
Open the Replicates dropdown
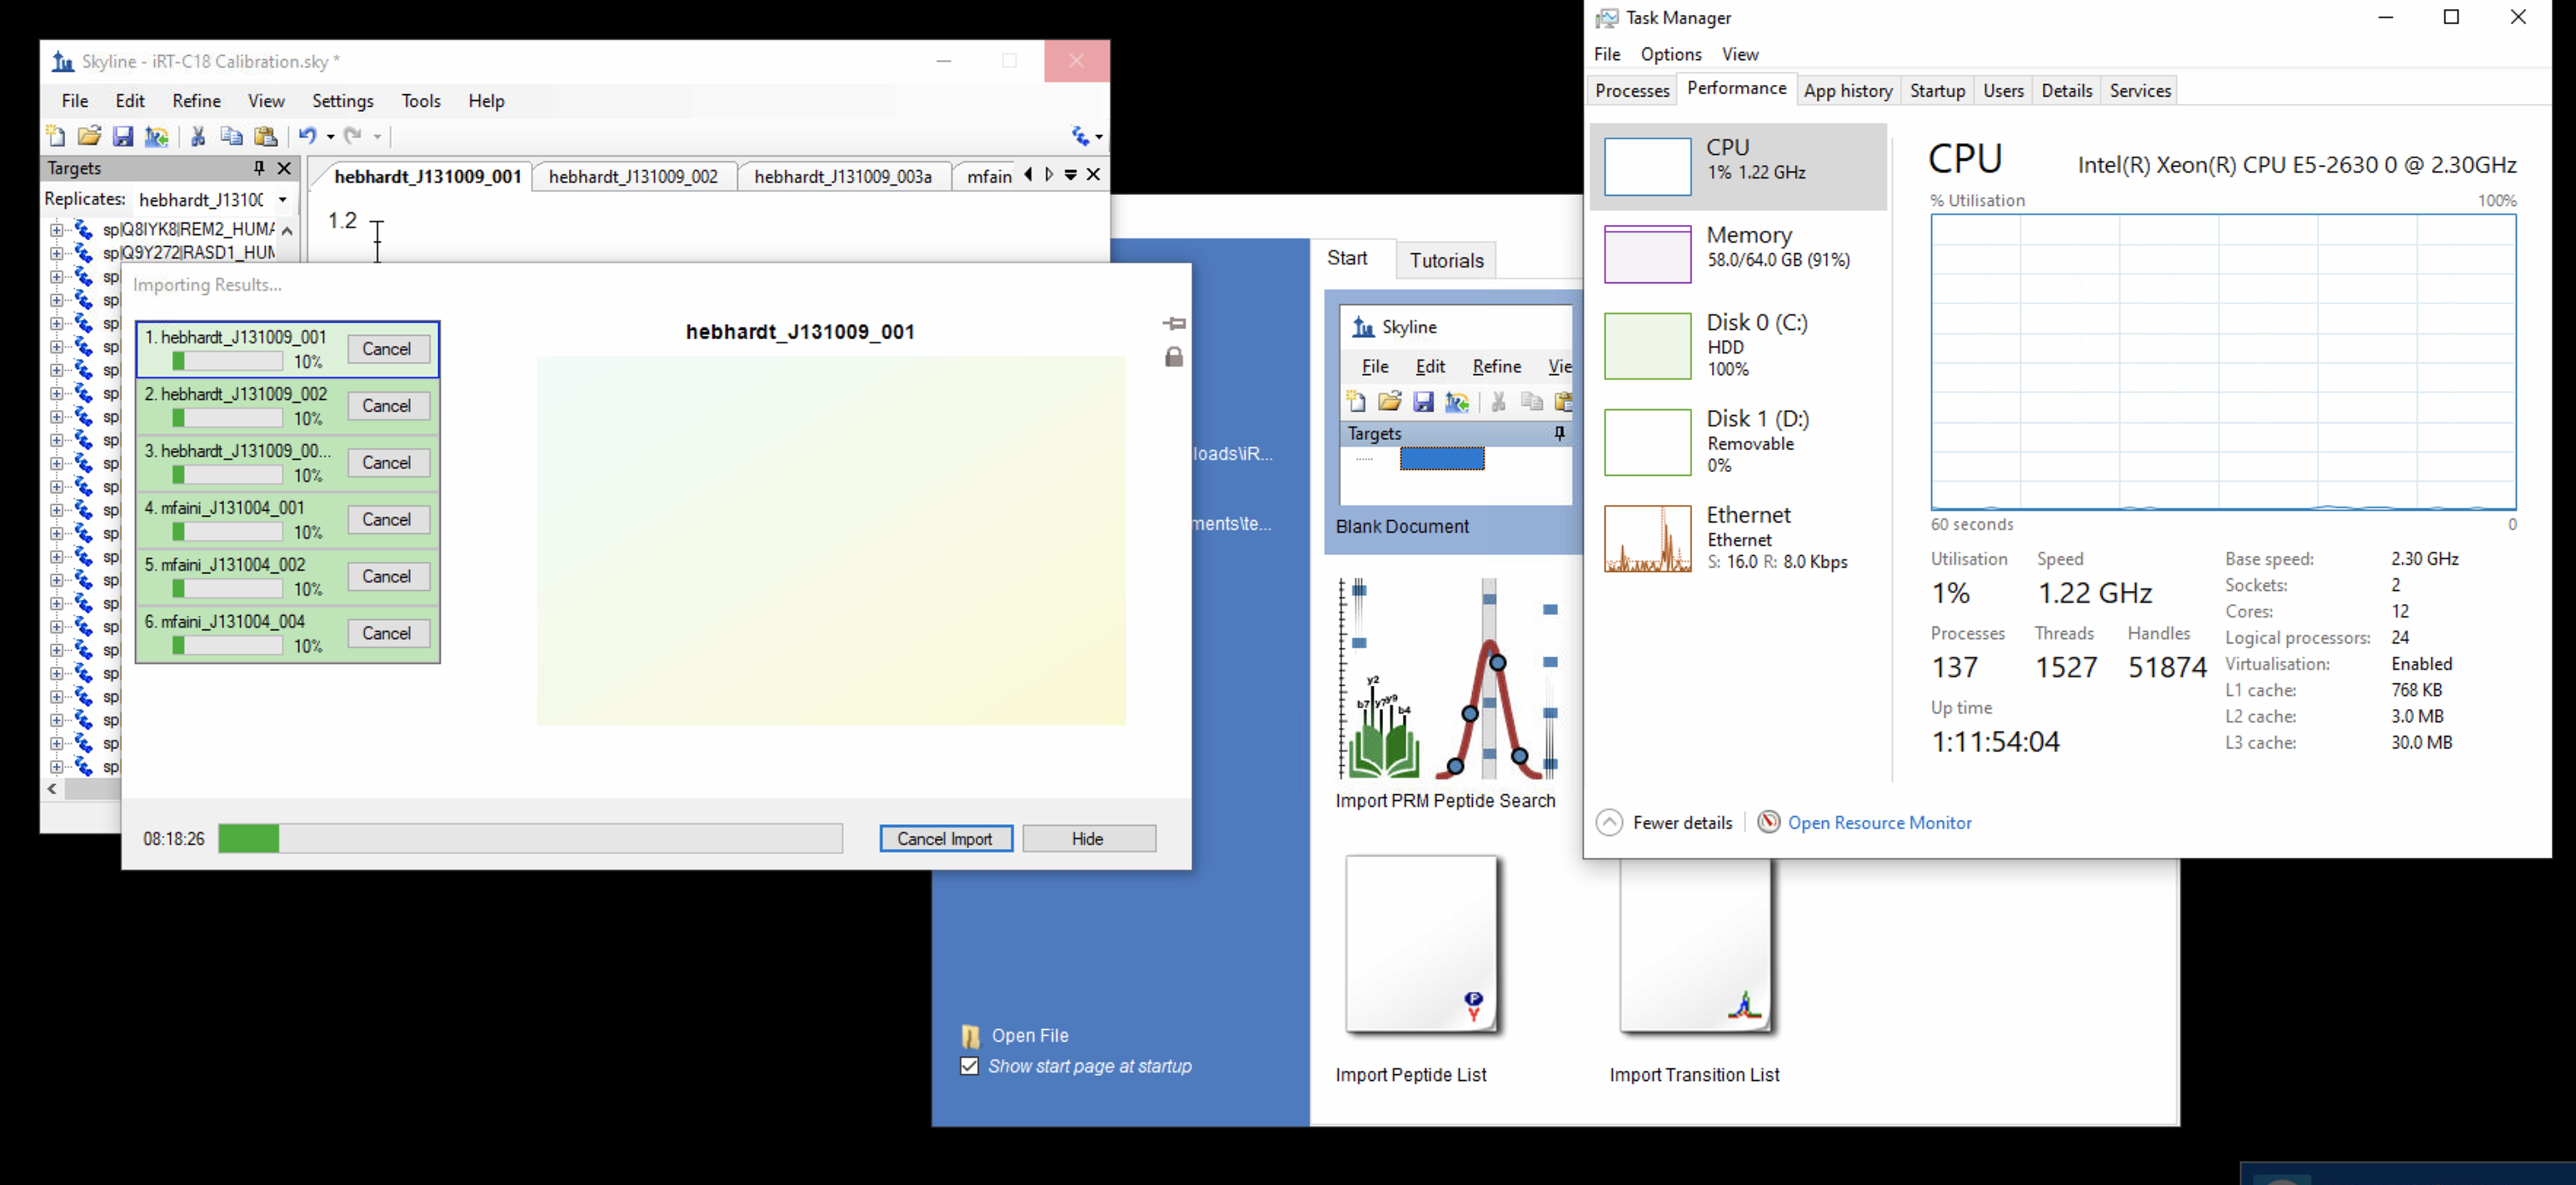click(283, 200)
